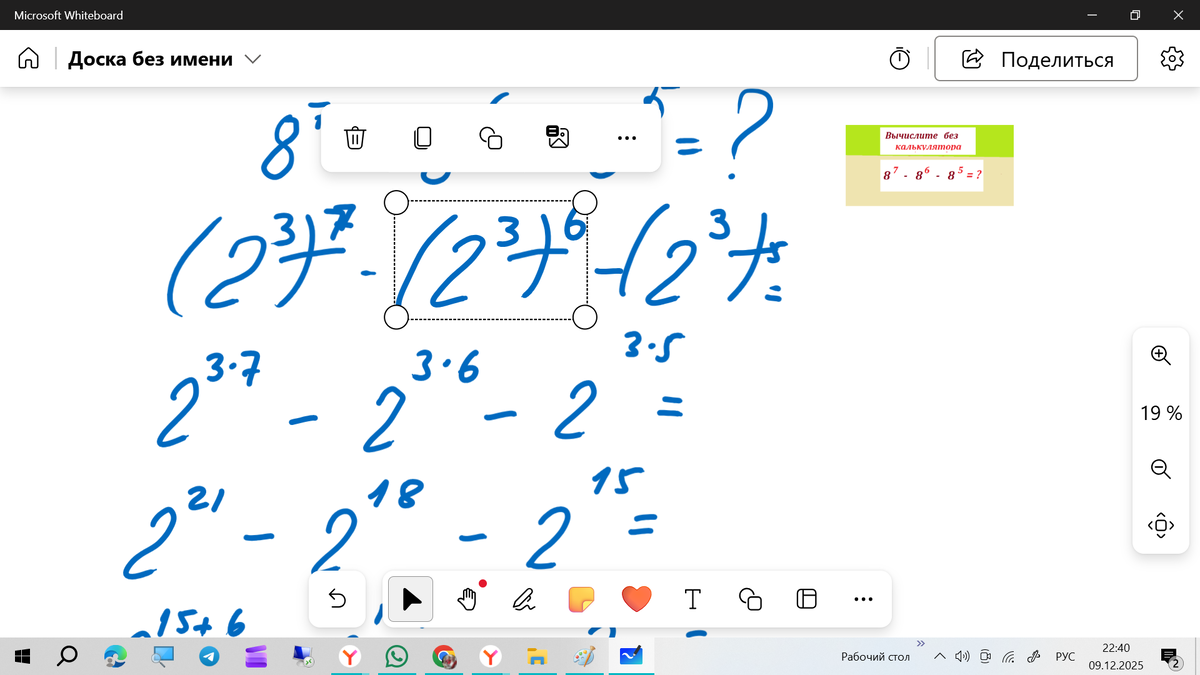Open more options in selection toolbar
Screen dimensions: 1200x675
point(627,138)
